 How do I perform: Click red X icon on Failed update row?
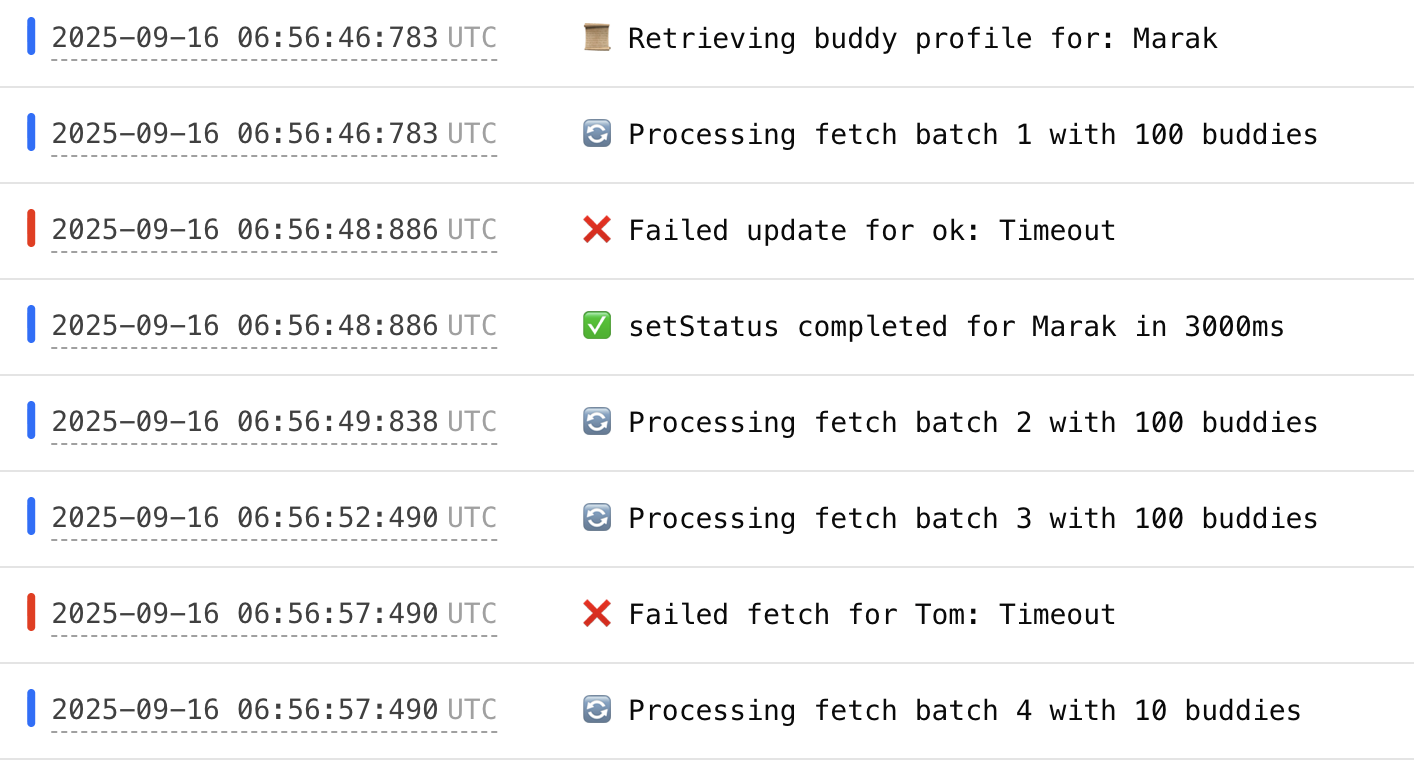[596, 230]
